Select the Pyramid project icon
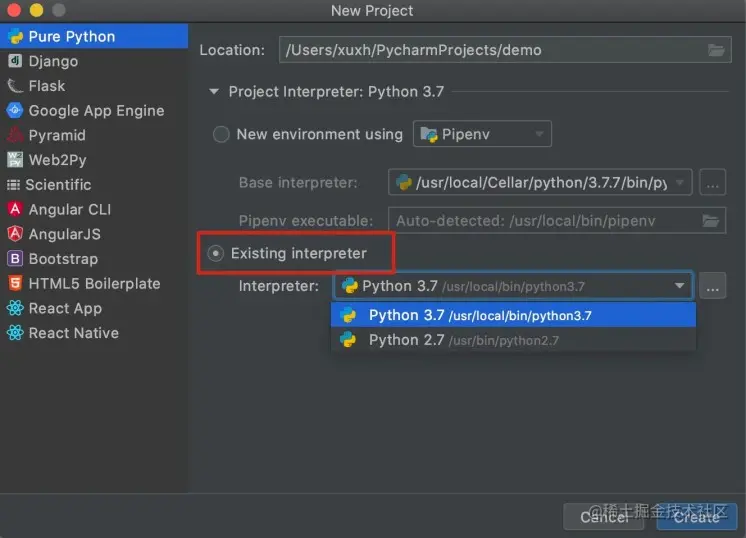Screen dimensions: 746x538 [15, 135]
